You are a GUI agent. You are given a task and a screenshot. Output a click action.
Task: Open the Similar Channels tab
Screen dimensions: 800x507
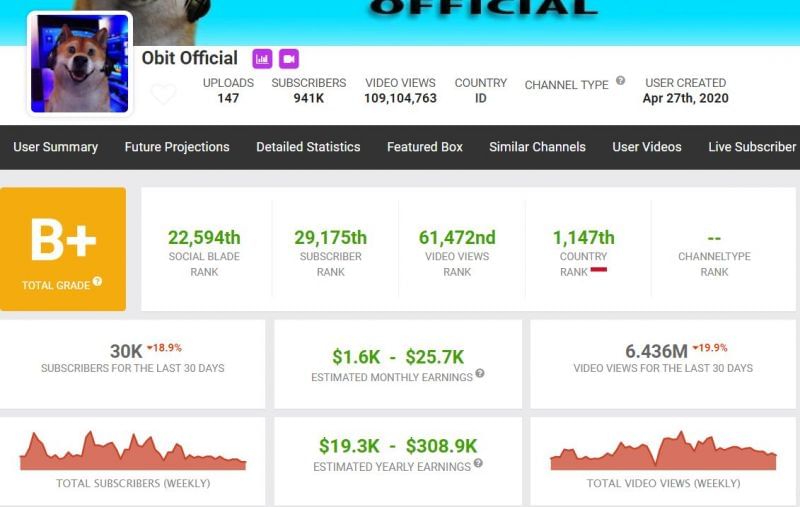[537, 147]
